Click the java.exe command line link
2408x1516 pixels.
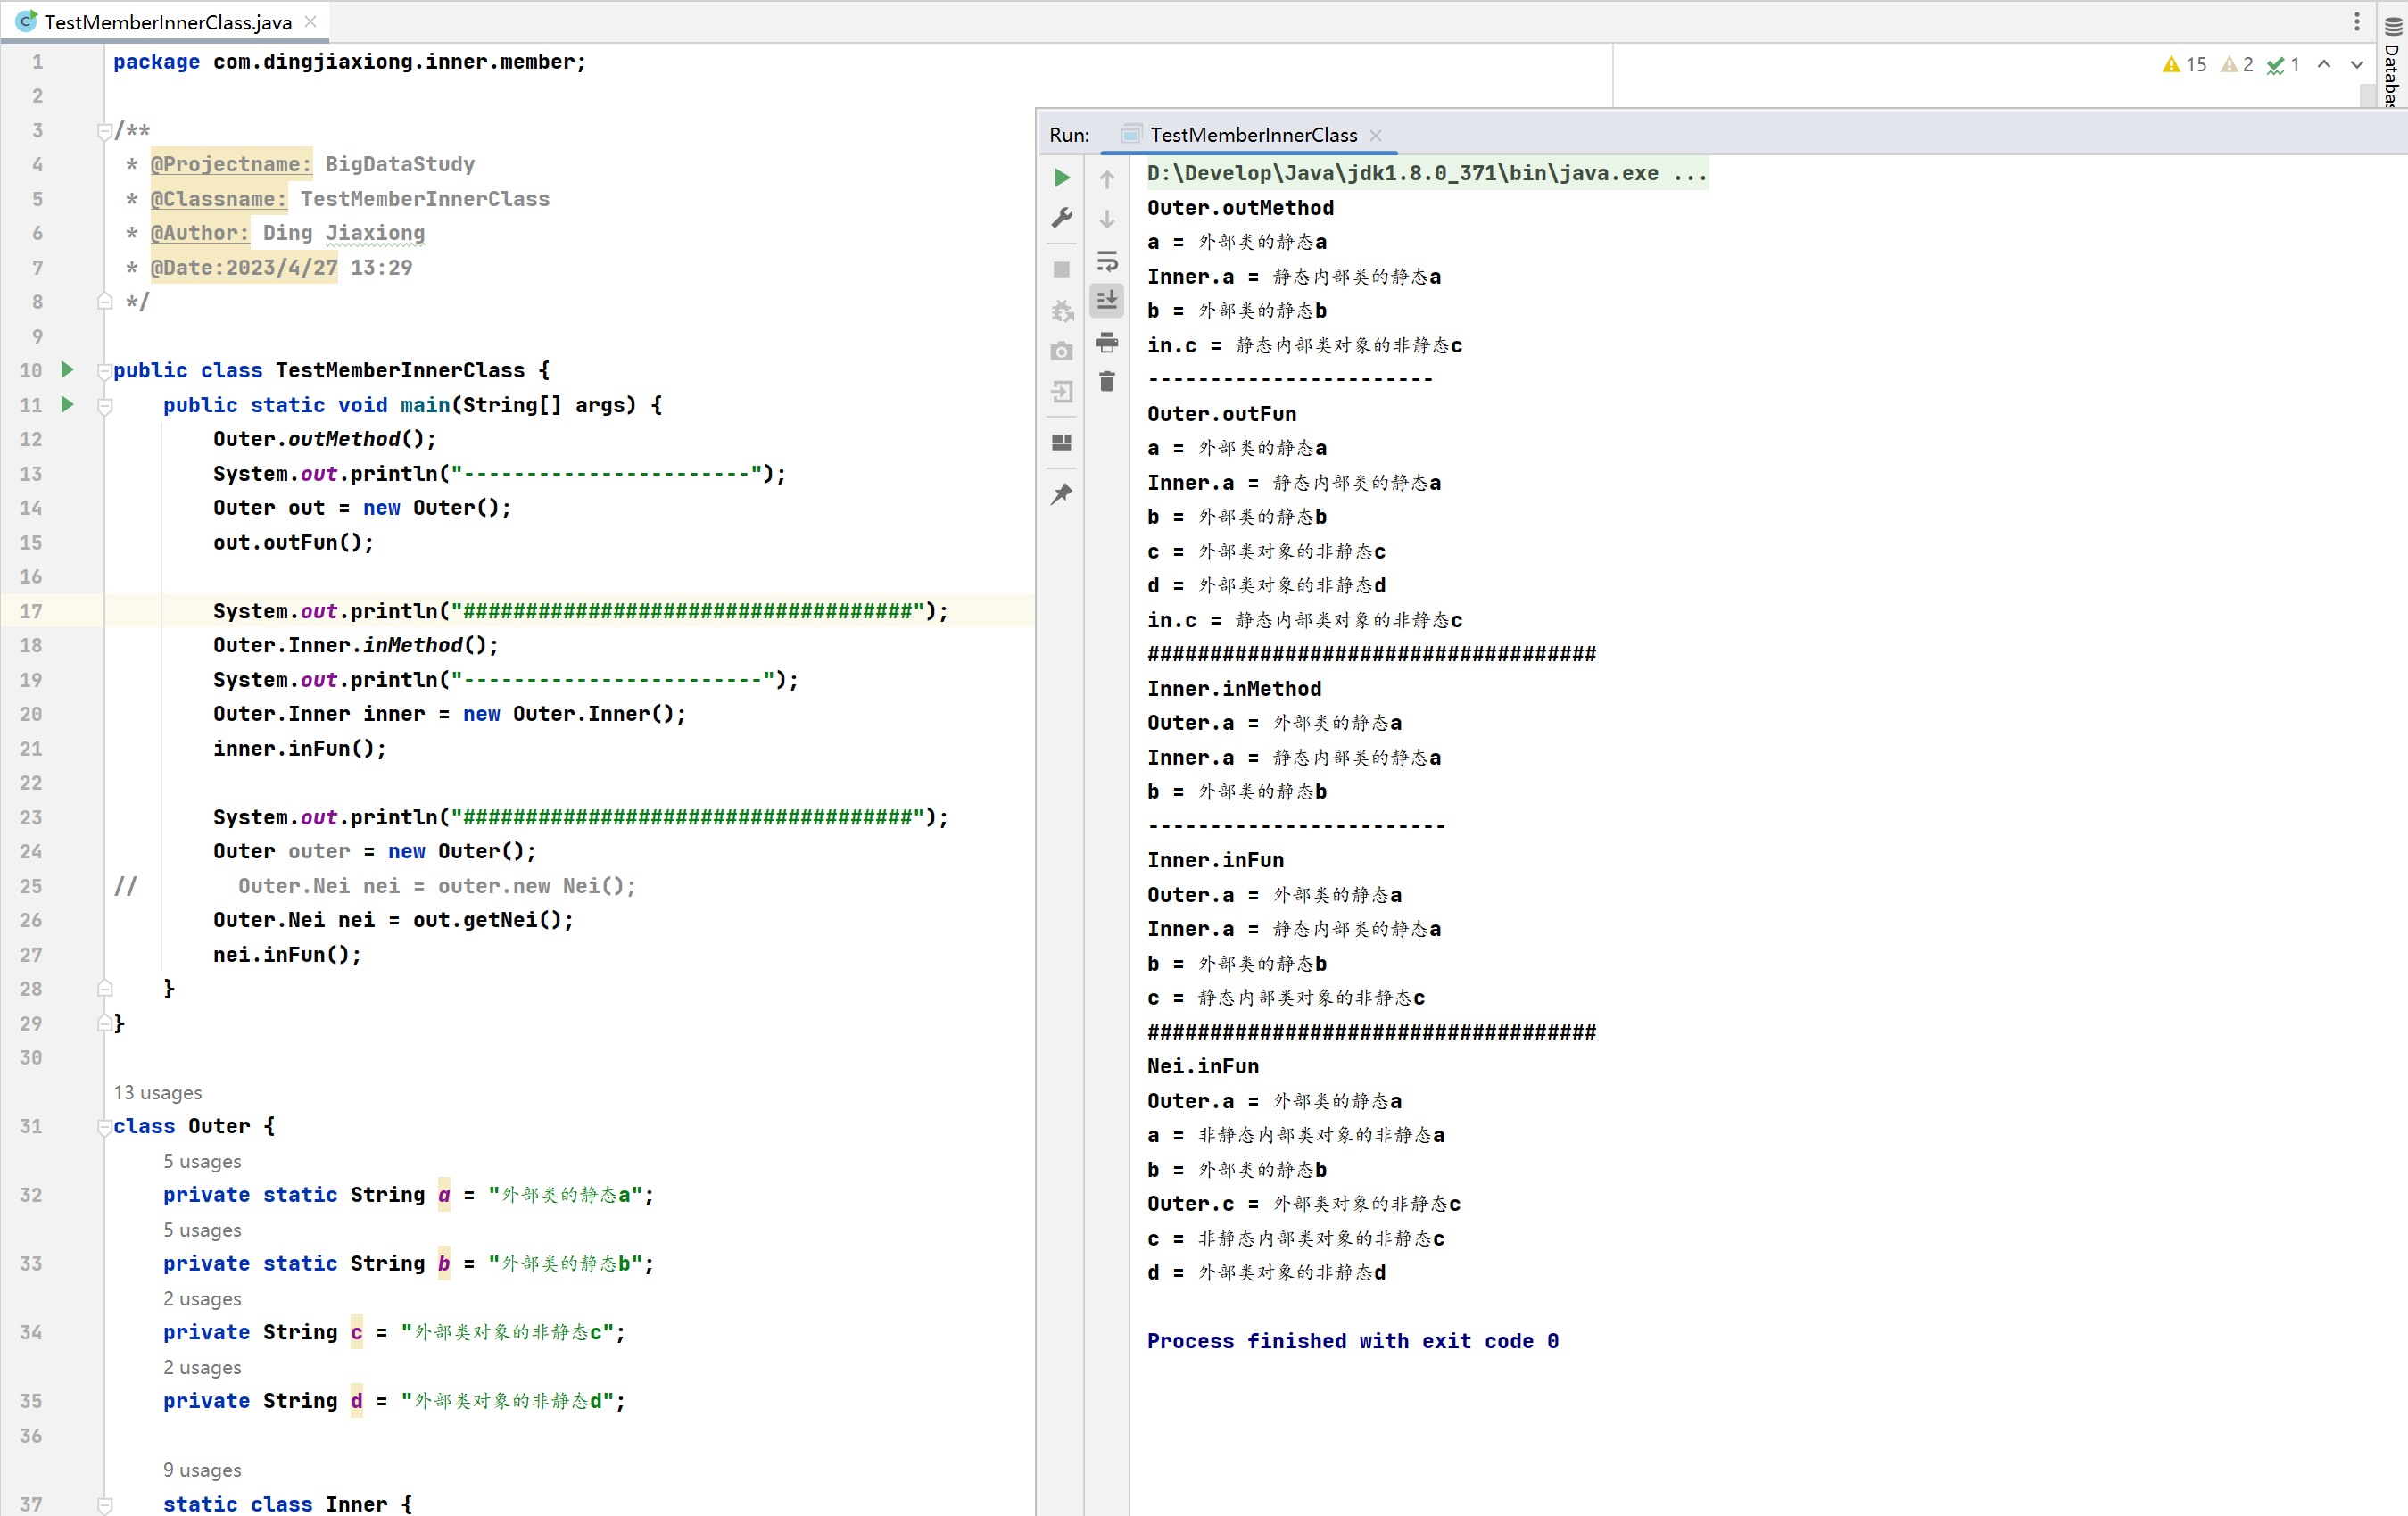(x=1426, y=173)
